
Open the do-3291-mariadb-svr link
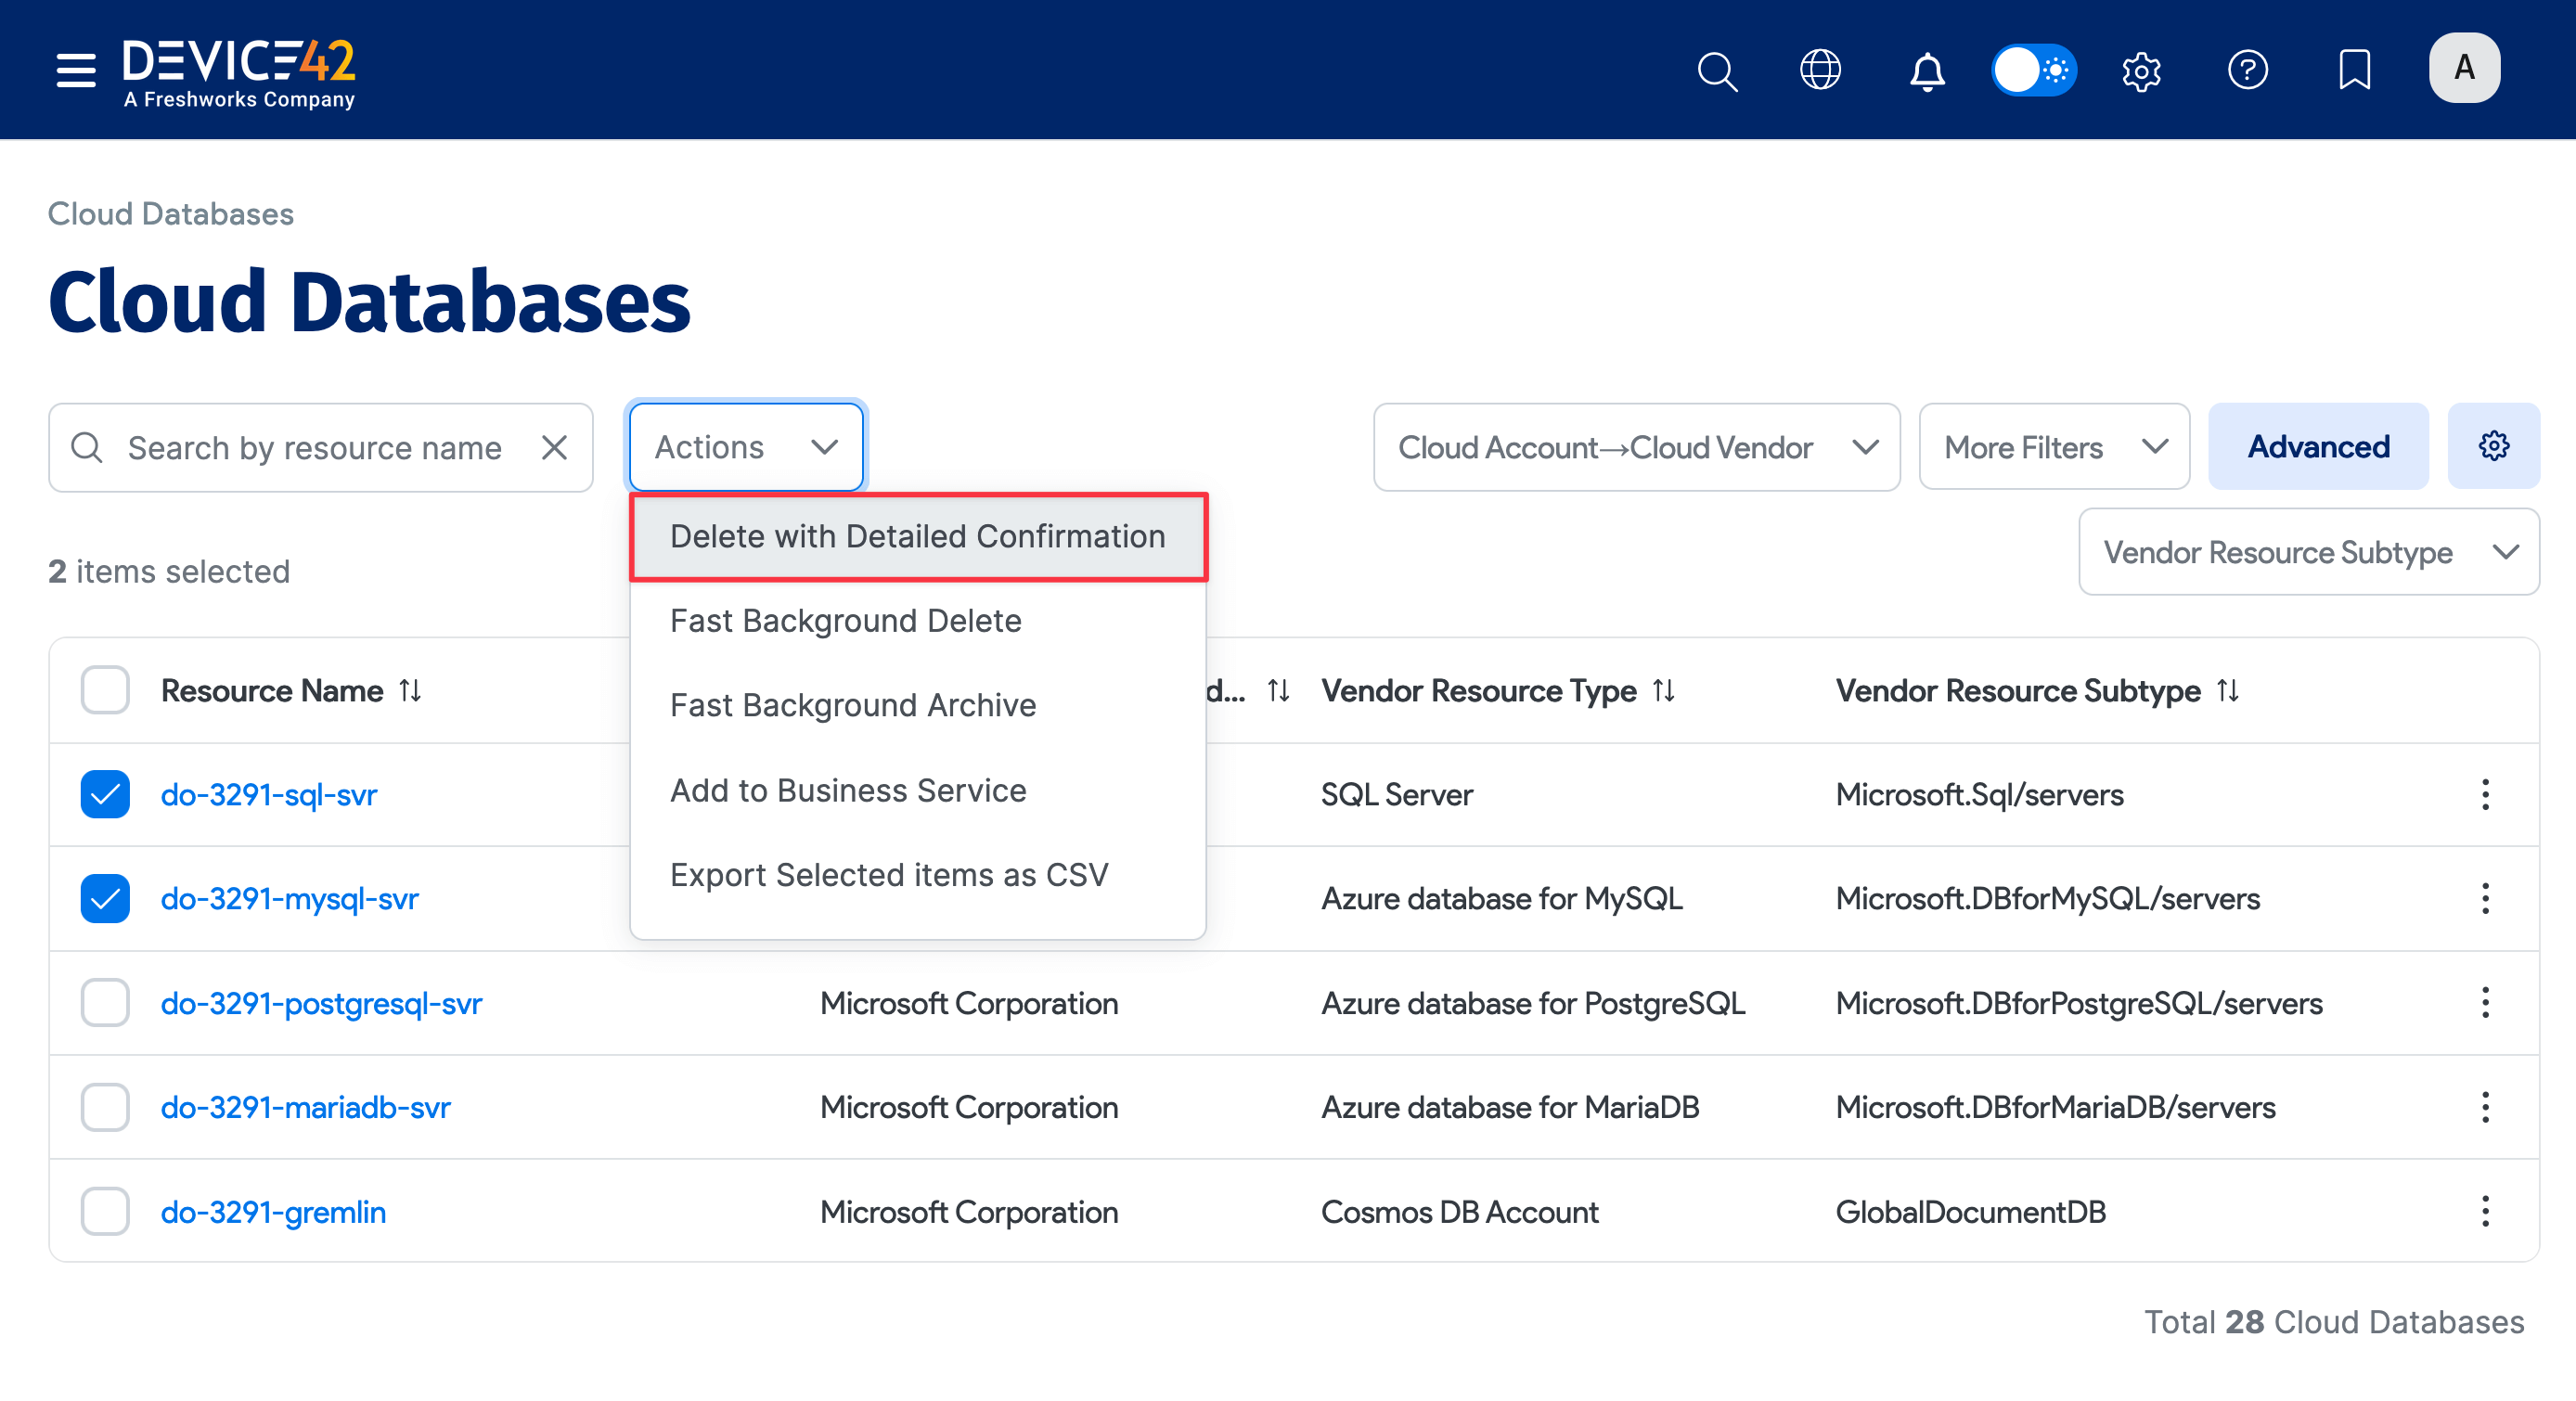point(305,1107)
